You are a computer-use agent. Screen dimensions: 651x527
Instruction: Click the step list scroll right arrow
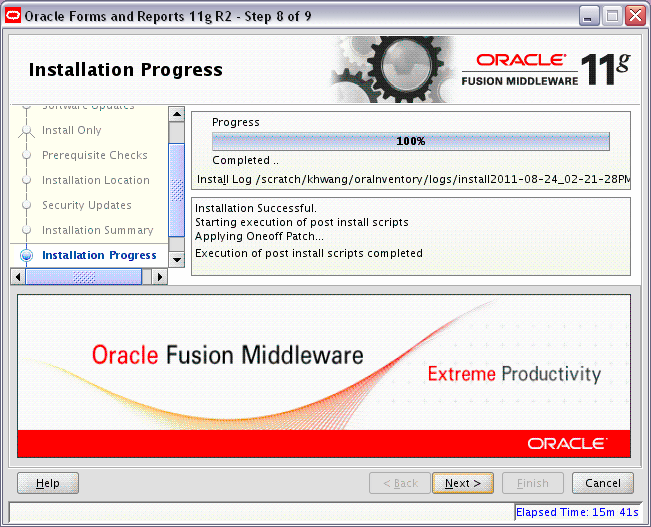(160, 277)
